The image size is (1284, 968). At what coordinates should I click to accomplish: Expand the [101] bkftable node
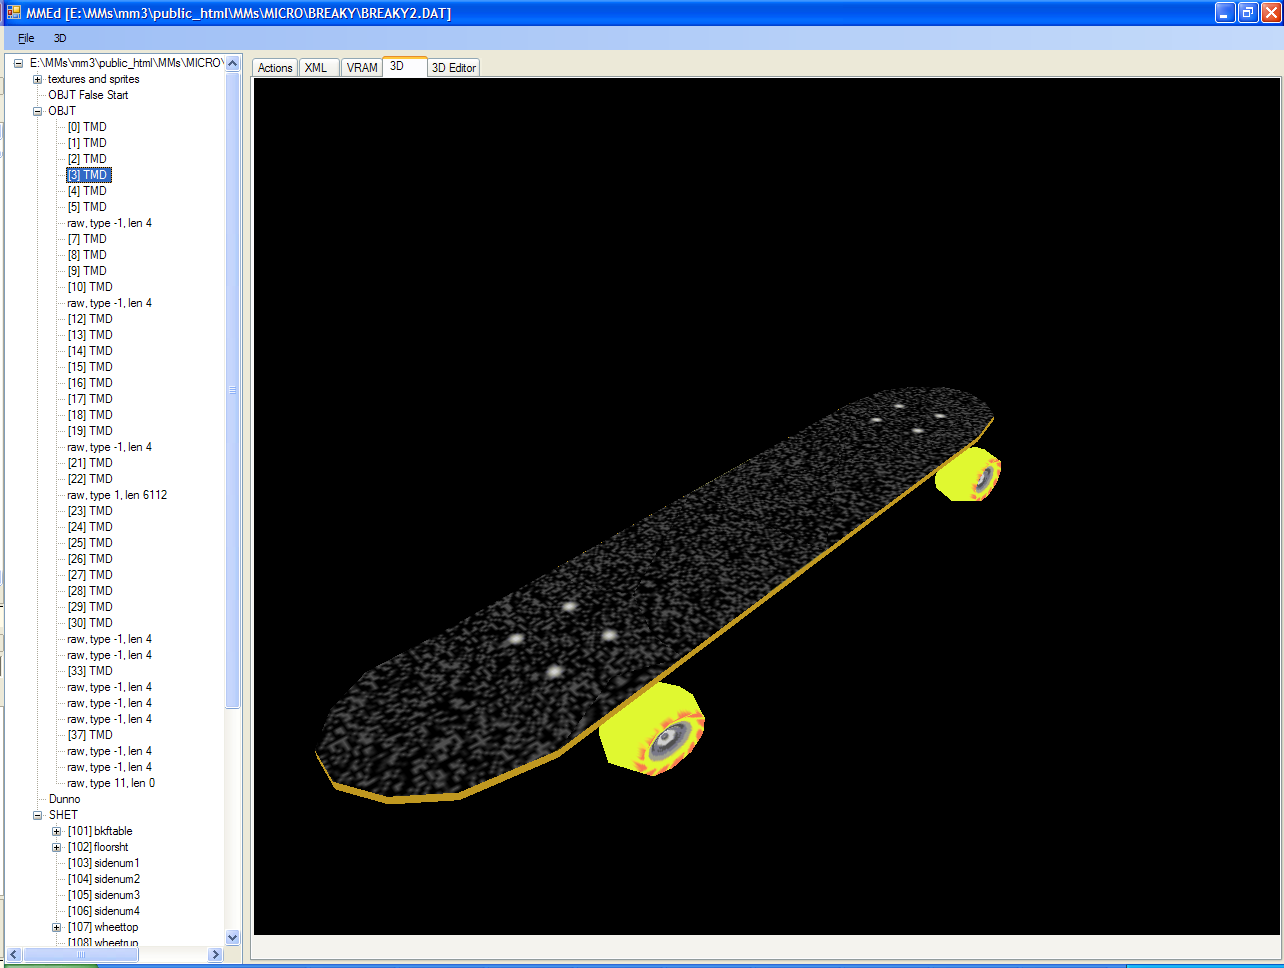tap(57, 831)
